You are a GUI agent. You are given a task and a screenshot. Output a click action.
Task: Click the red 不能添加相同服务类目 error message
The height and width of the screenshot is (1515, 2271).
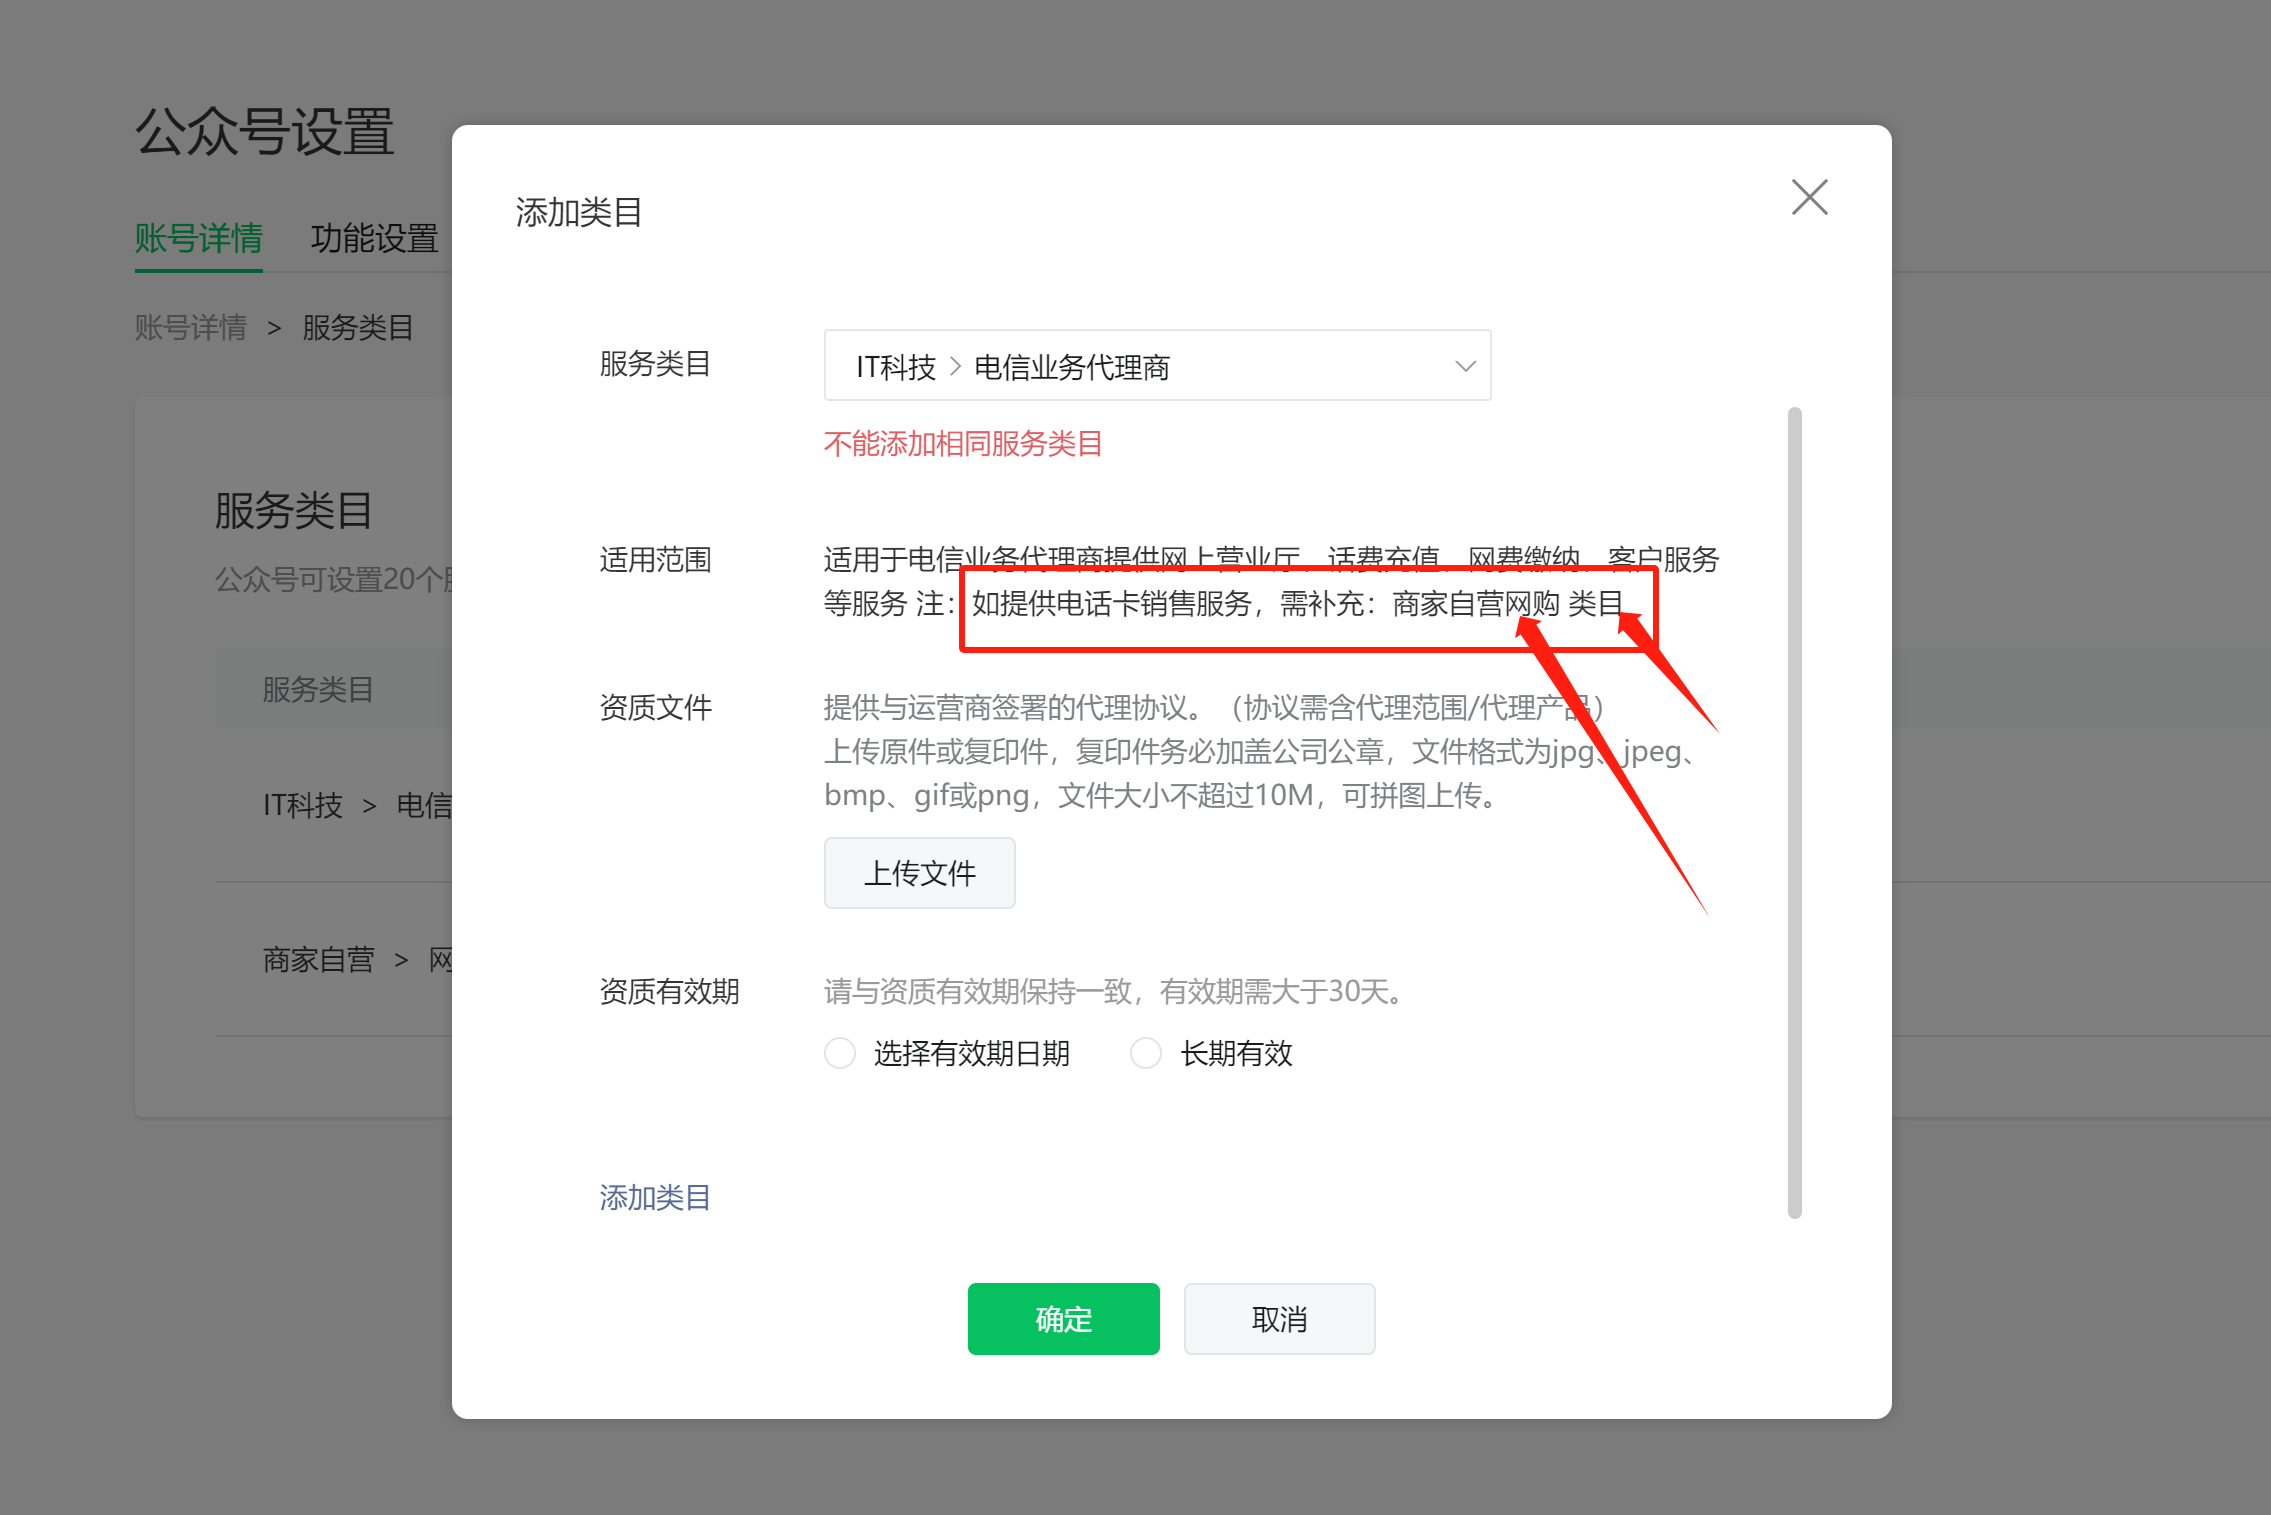(963, 444)
